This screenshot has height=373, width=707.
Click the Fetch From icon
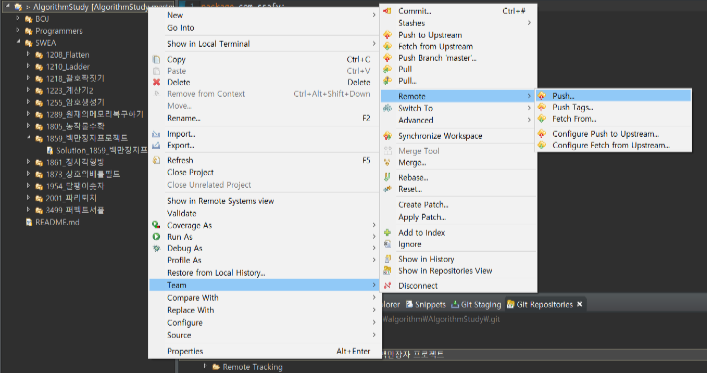coord(542,119)
